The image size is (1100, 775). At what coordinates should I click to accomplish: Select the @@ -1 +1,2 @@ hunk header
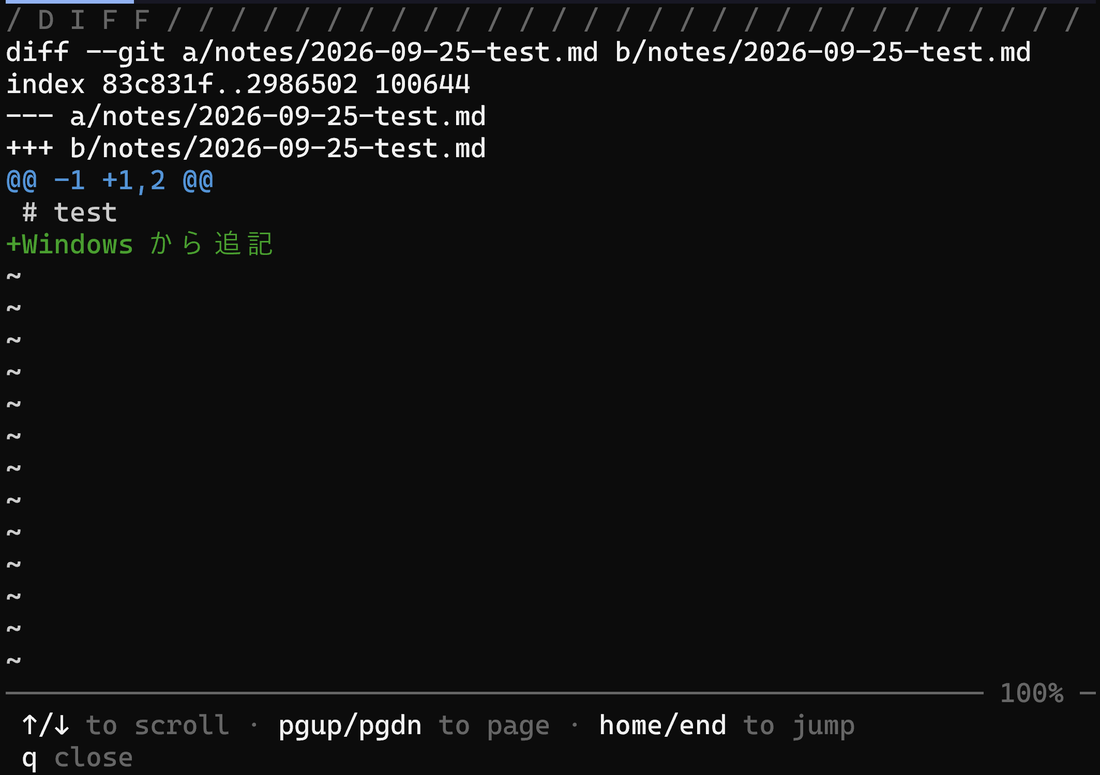pyautogui.click(x=109, y=181)
